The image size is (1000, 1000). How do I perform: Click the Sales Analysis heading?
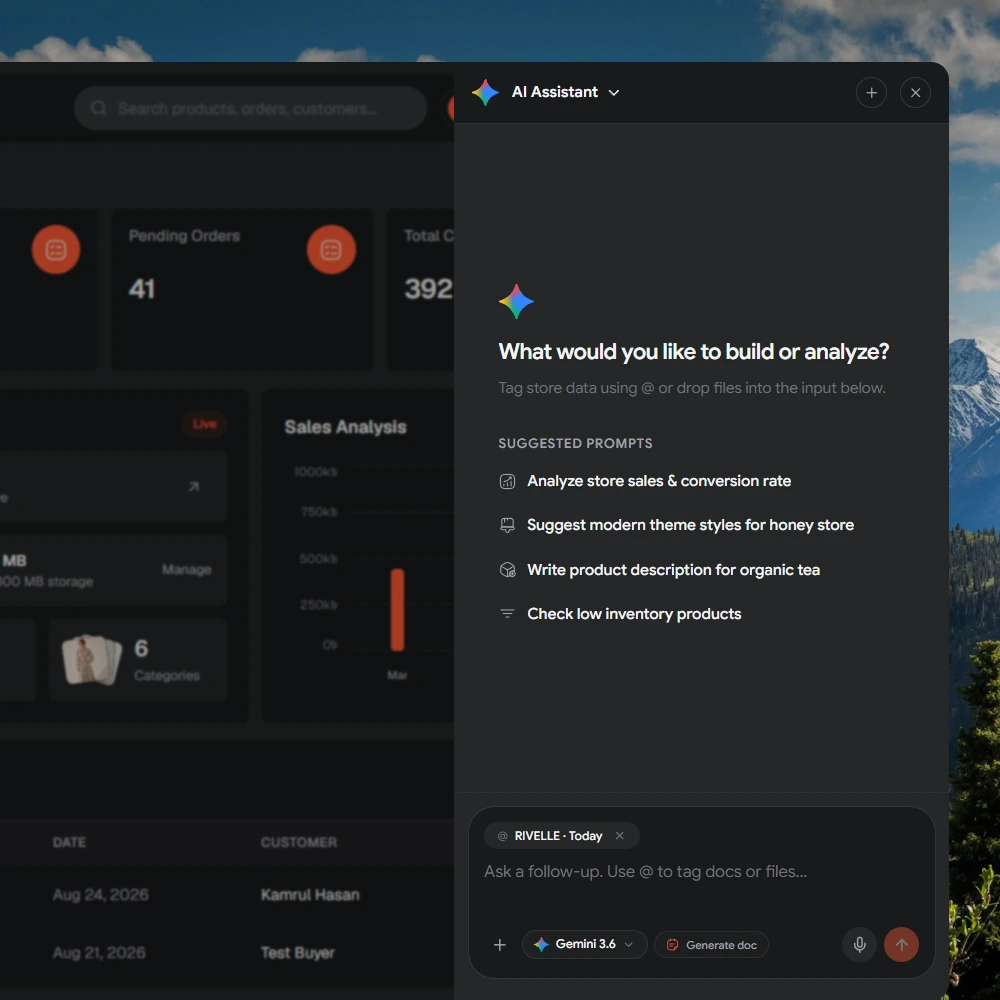pos(345,427)
